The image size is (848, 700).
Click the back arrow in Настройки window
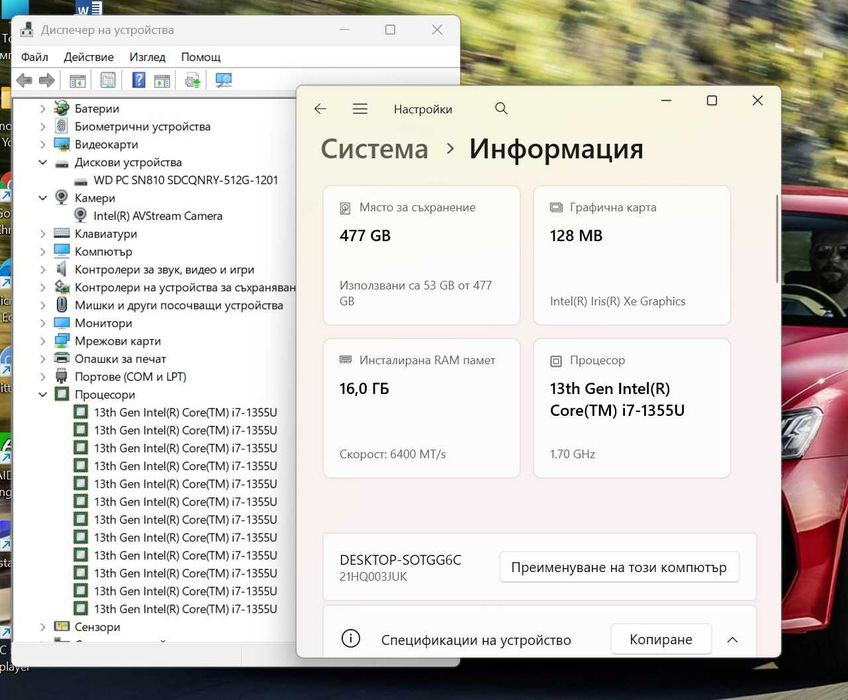[320, 109]
